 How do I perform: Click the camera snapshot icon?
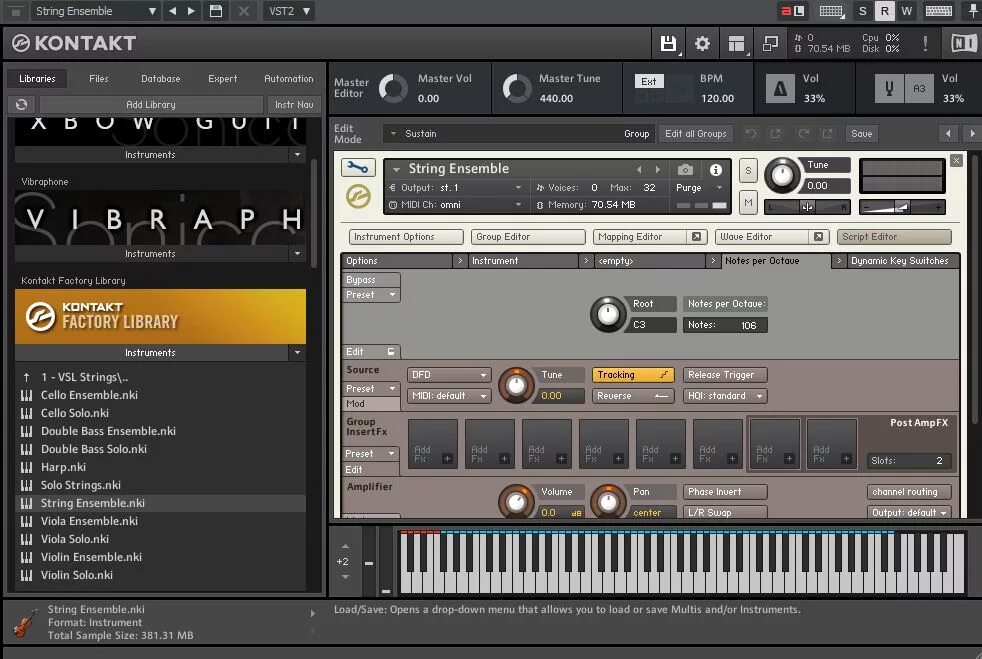pos(685,169)
